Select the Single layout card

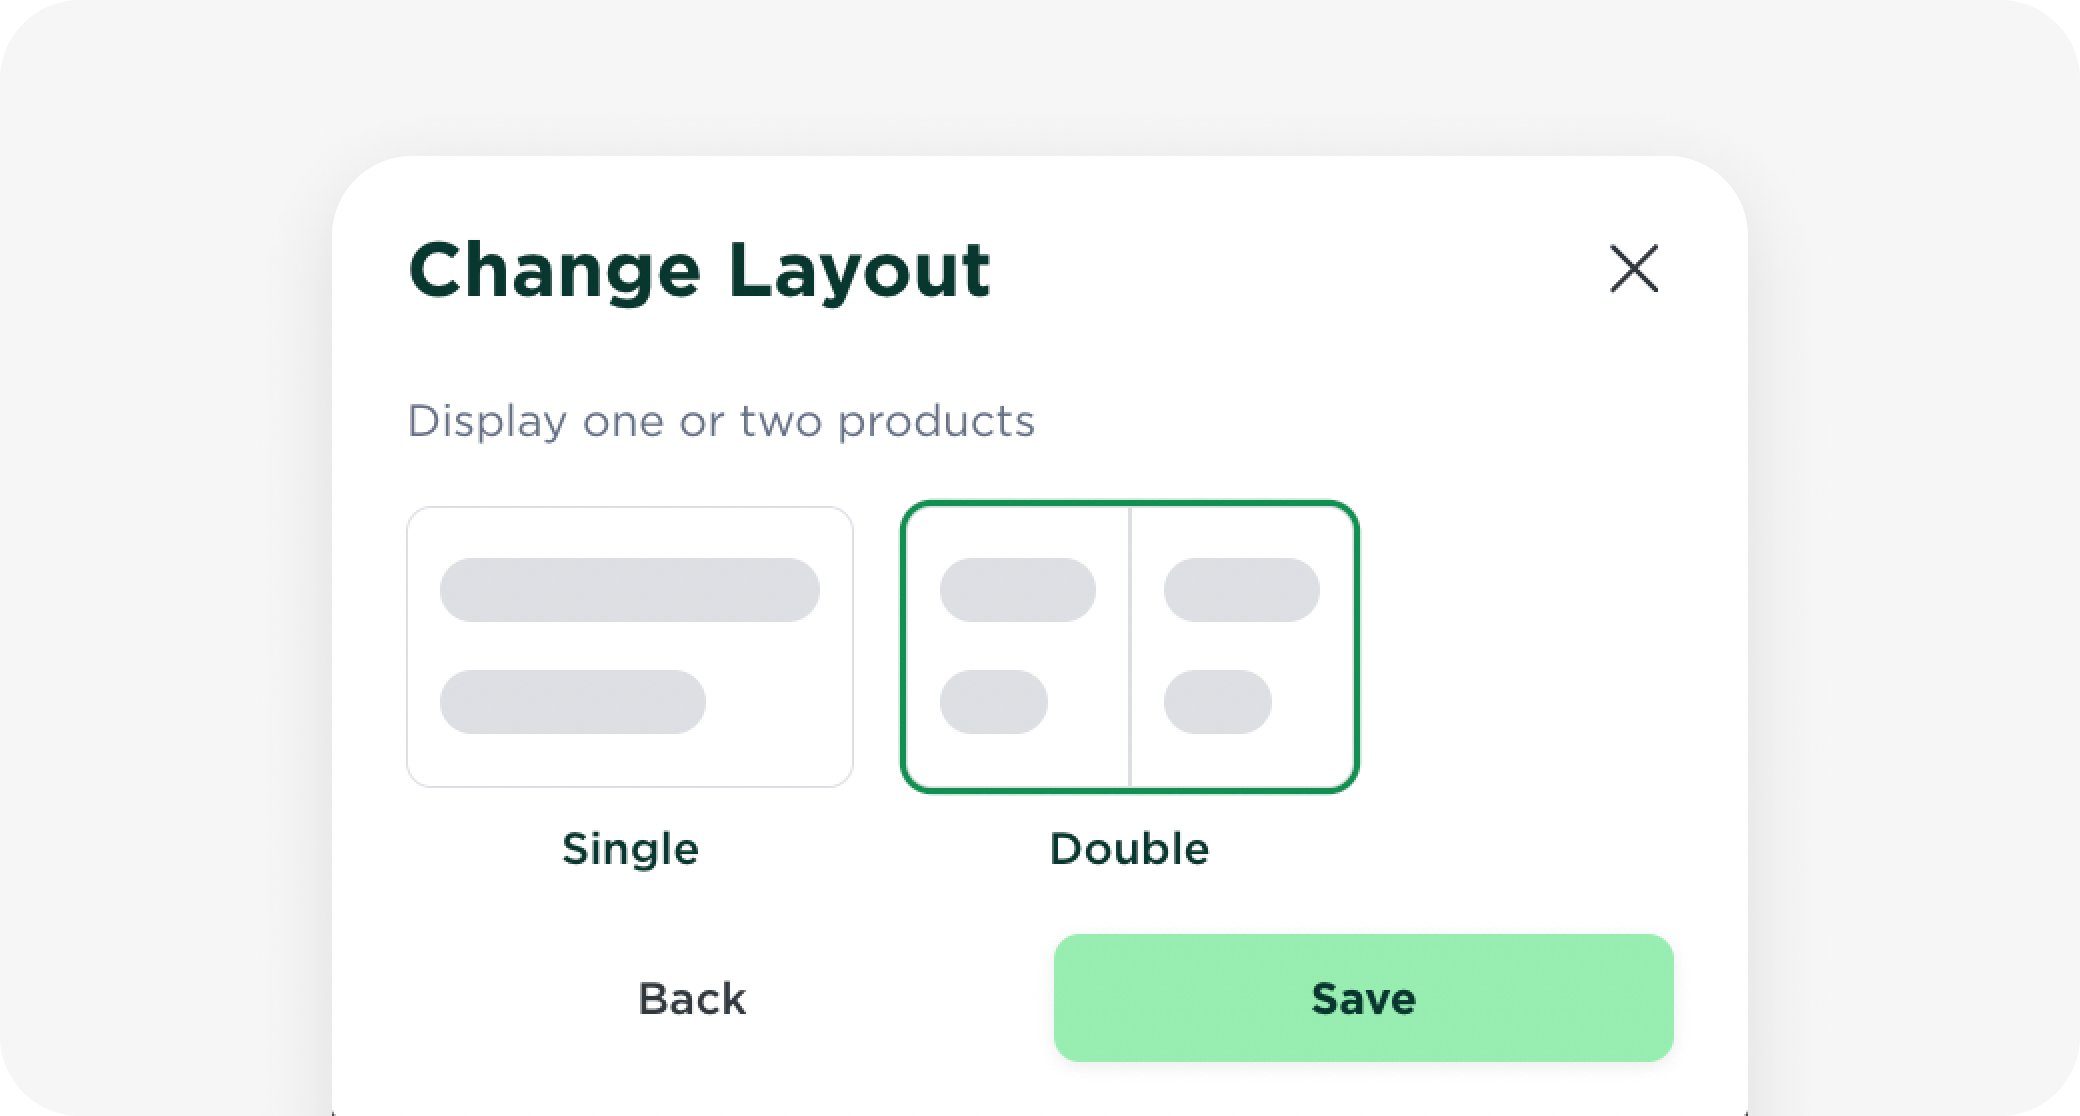(x=630, y=647)
